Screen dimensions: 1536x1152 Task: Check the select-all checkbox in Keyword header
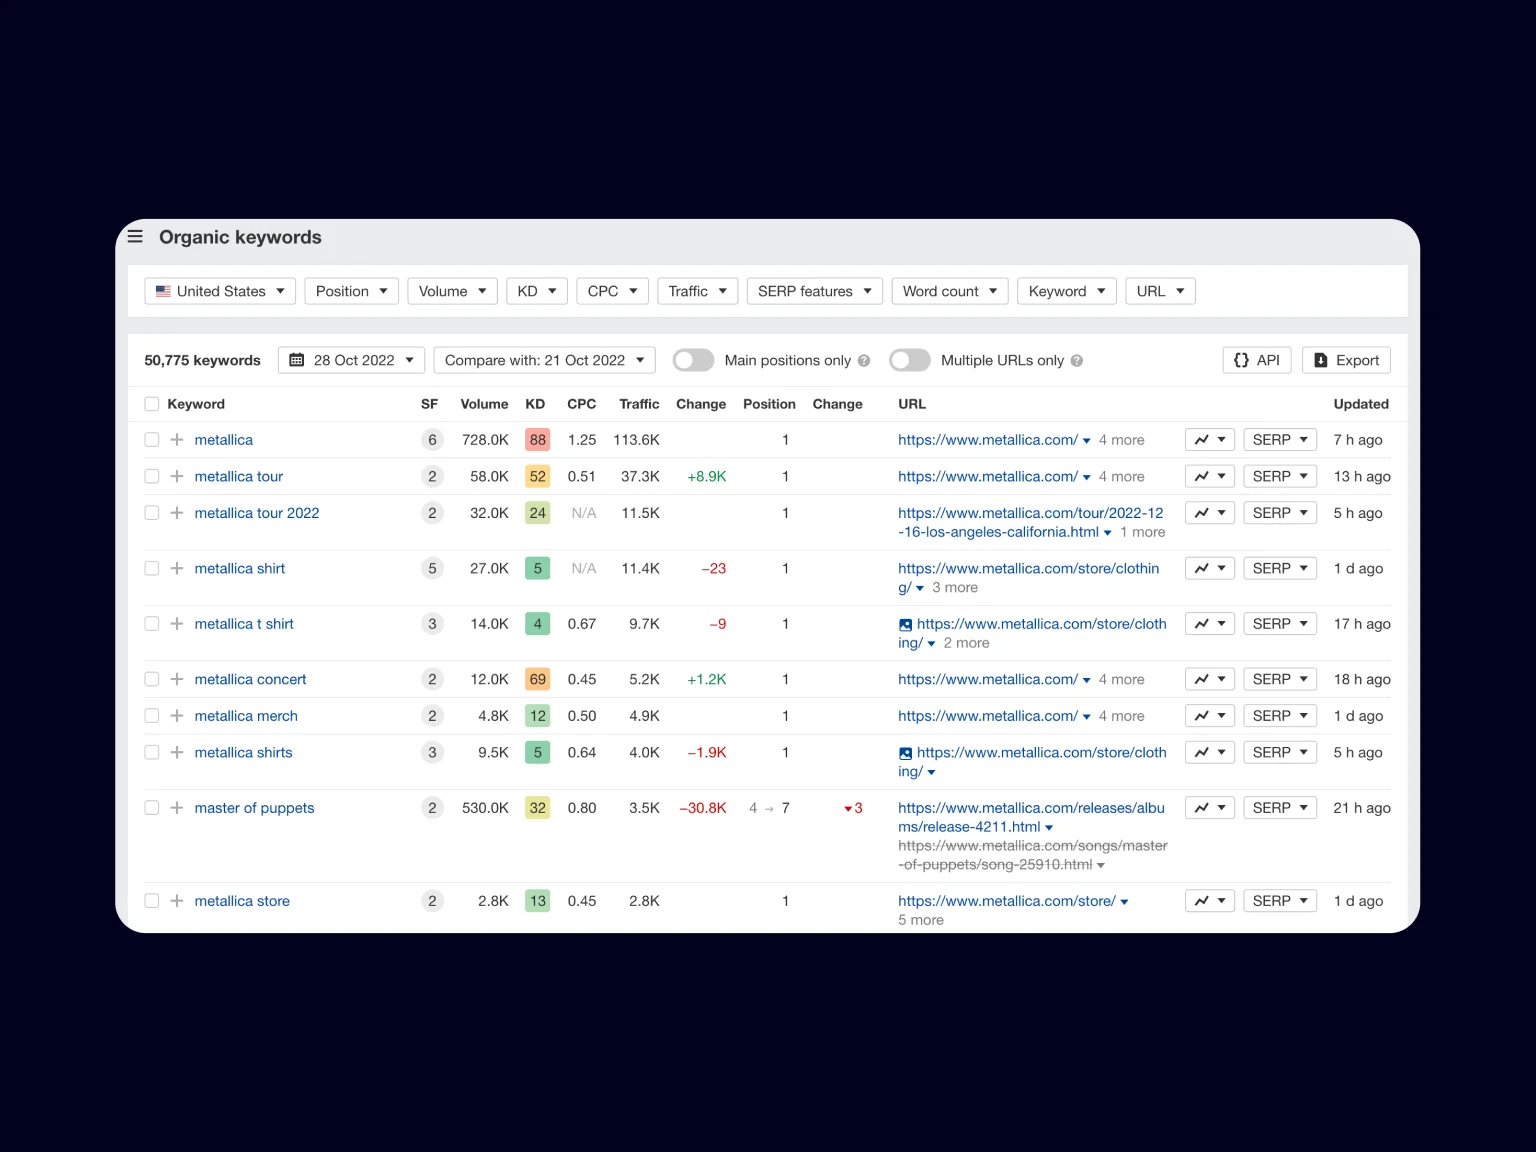pyautogui.click(x=152, y=404)
